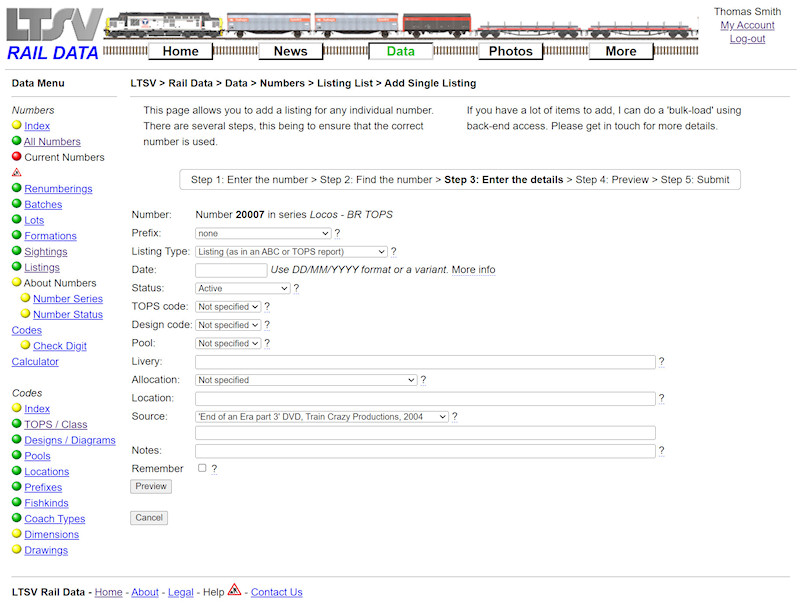Open the Status dropdown showing Active

click(x=241, y=288)
